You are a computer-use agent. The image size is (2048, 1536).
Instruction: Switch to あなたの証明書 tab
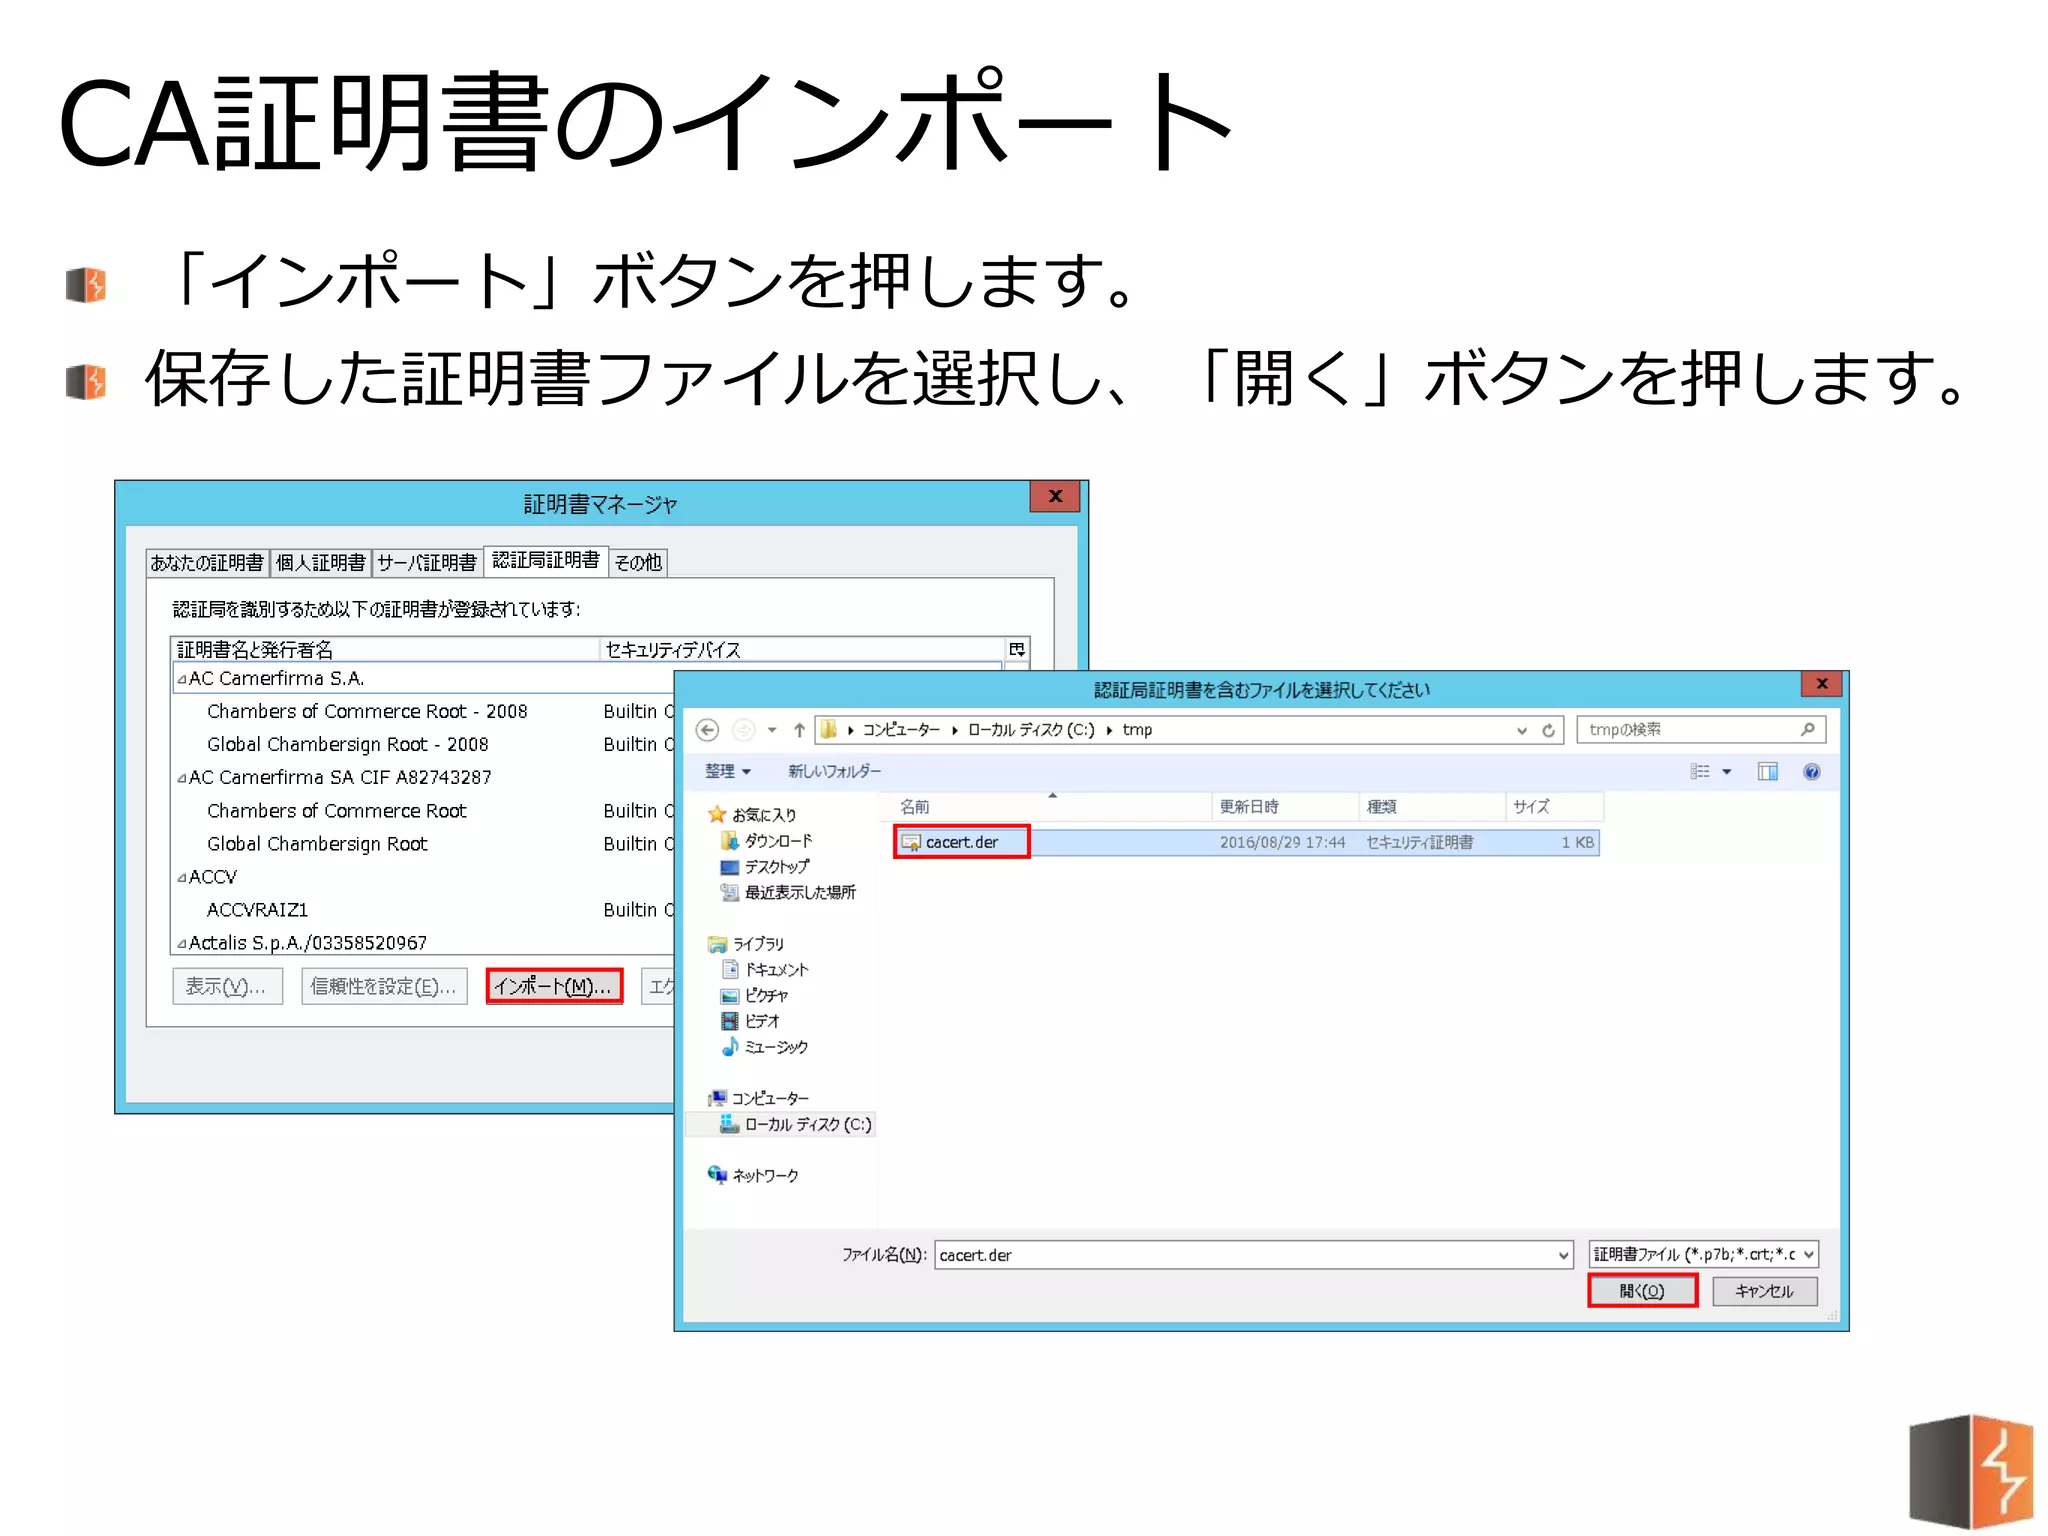[207, 562]
